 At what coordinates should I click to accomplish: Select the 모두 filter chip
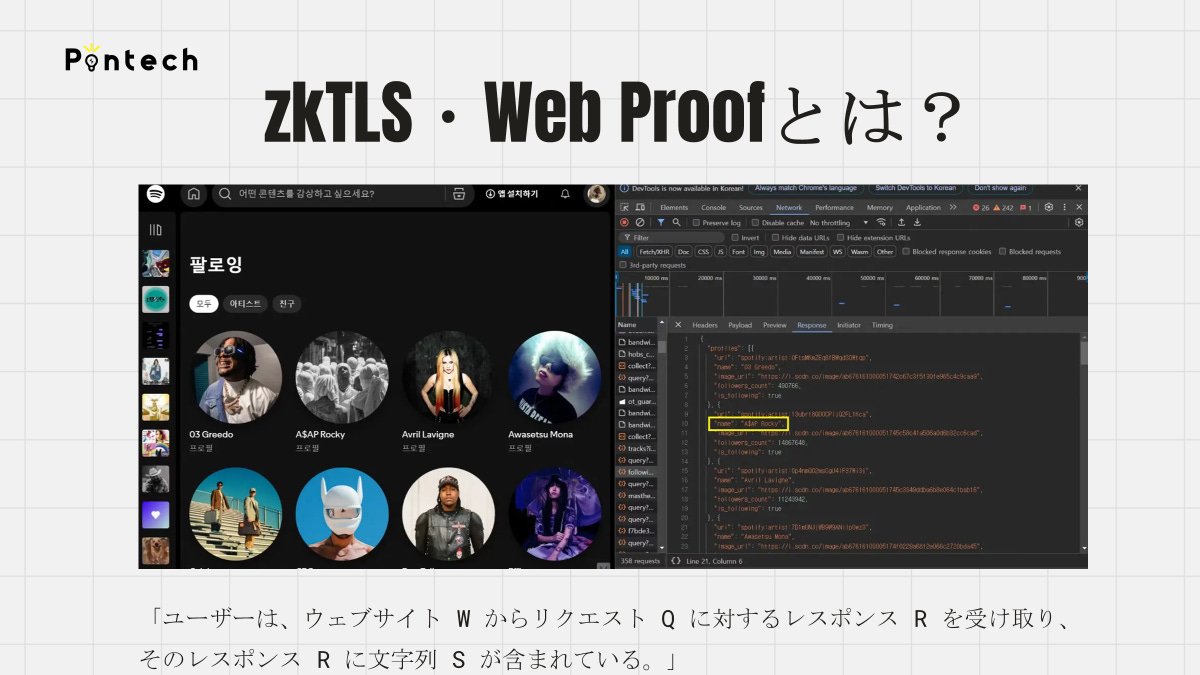pos(204,303)
